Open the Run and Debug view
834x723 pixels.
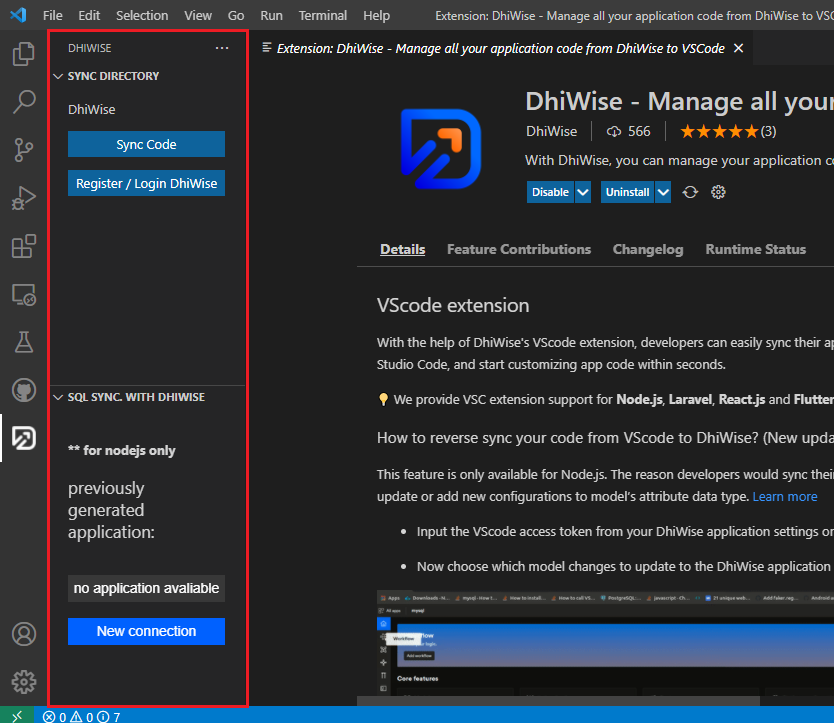(23, 197)
